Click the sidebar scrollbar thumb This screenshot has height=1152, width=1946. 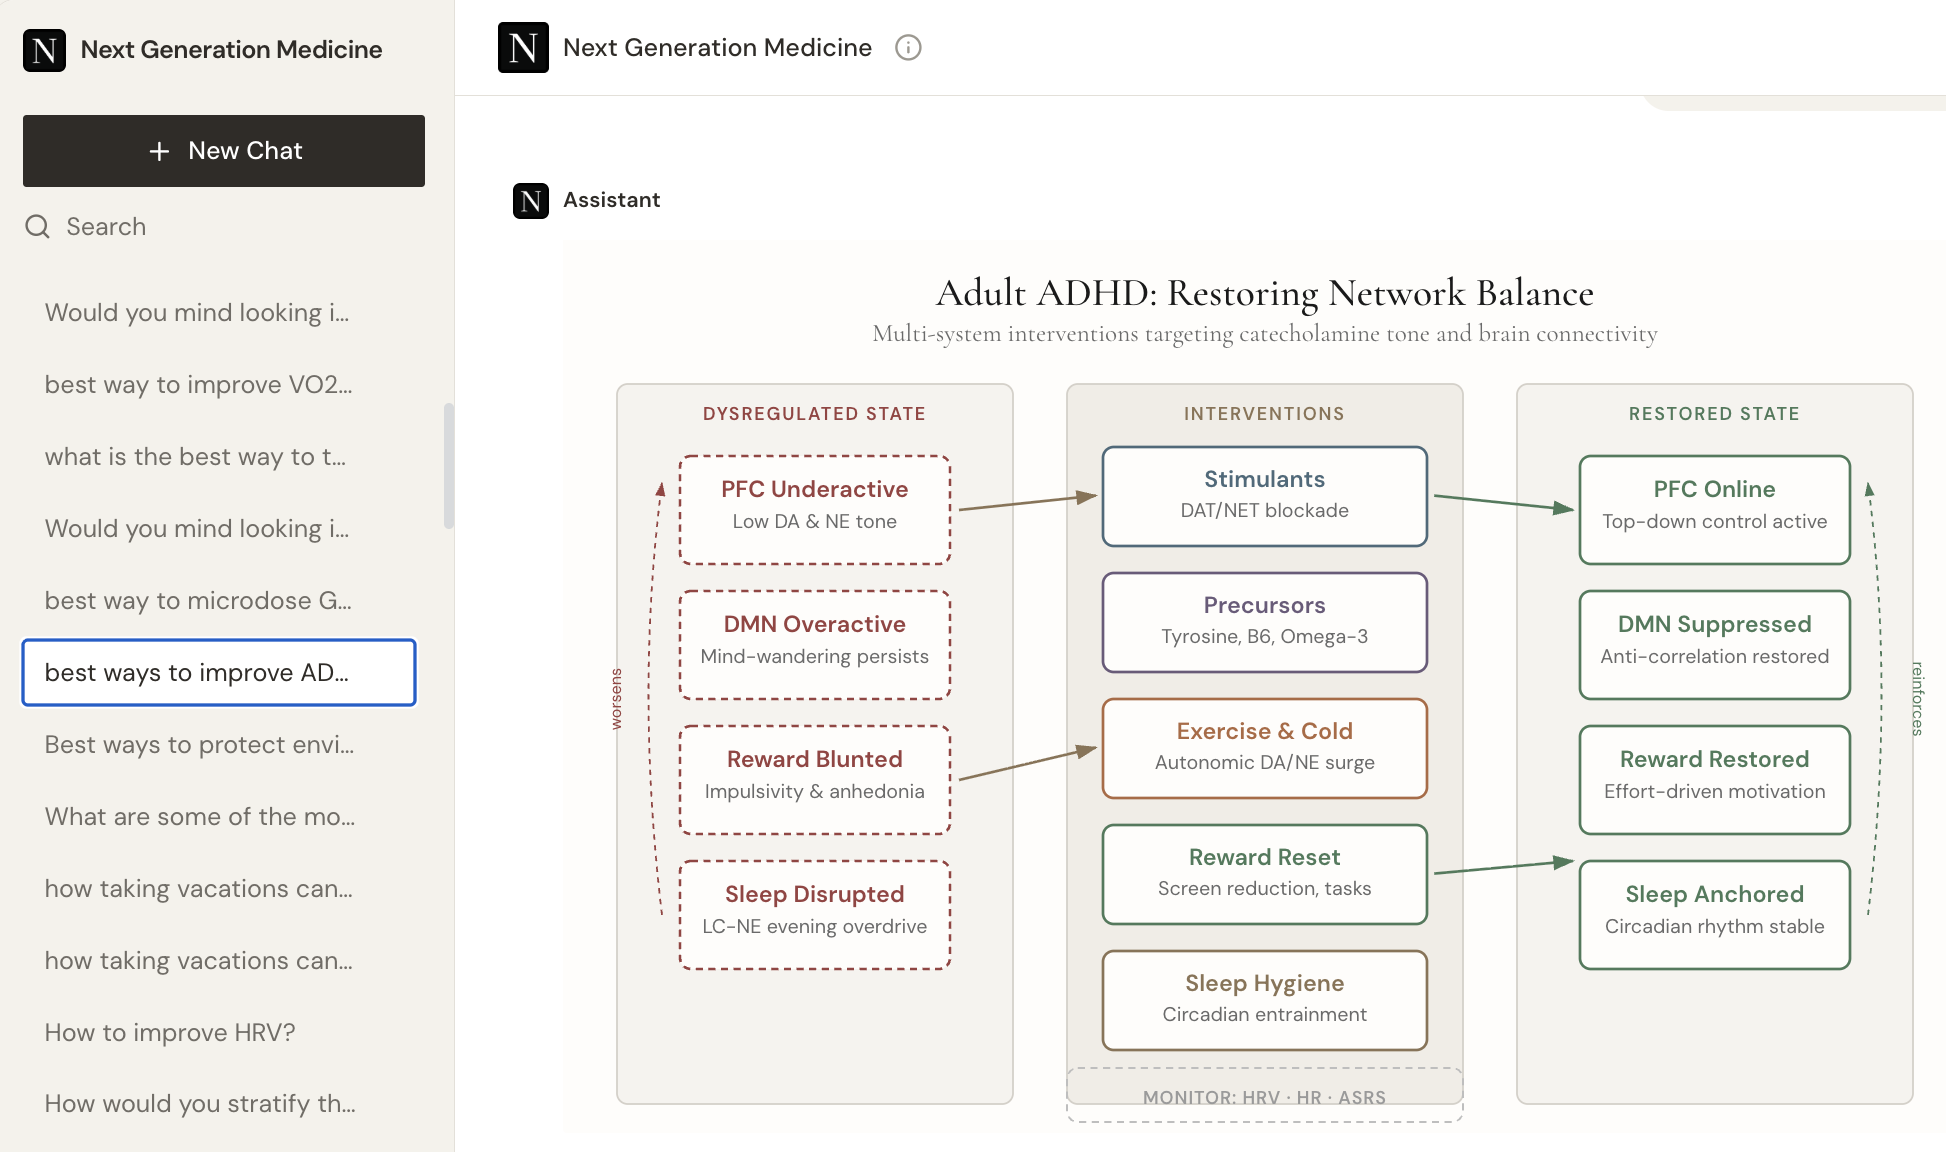pyautogui.click(x=449, y=466)
